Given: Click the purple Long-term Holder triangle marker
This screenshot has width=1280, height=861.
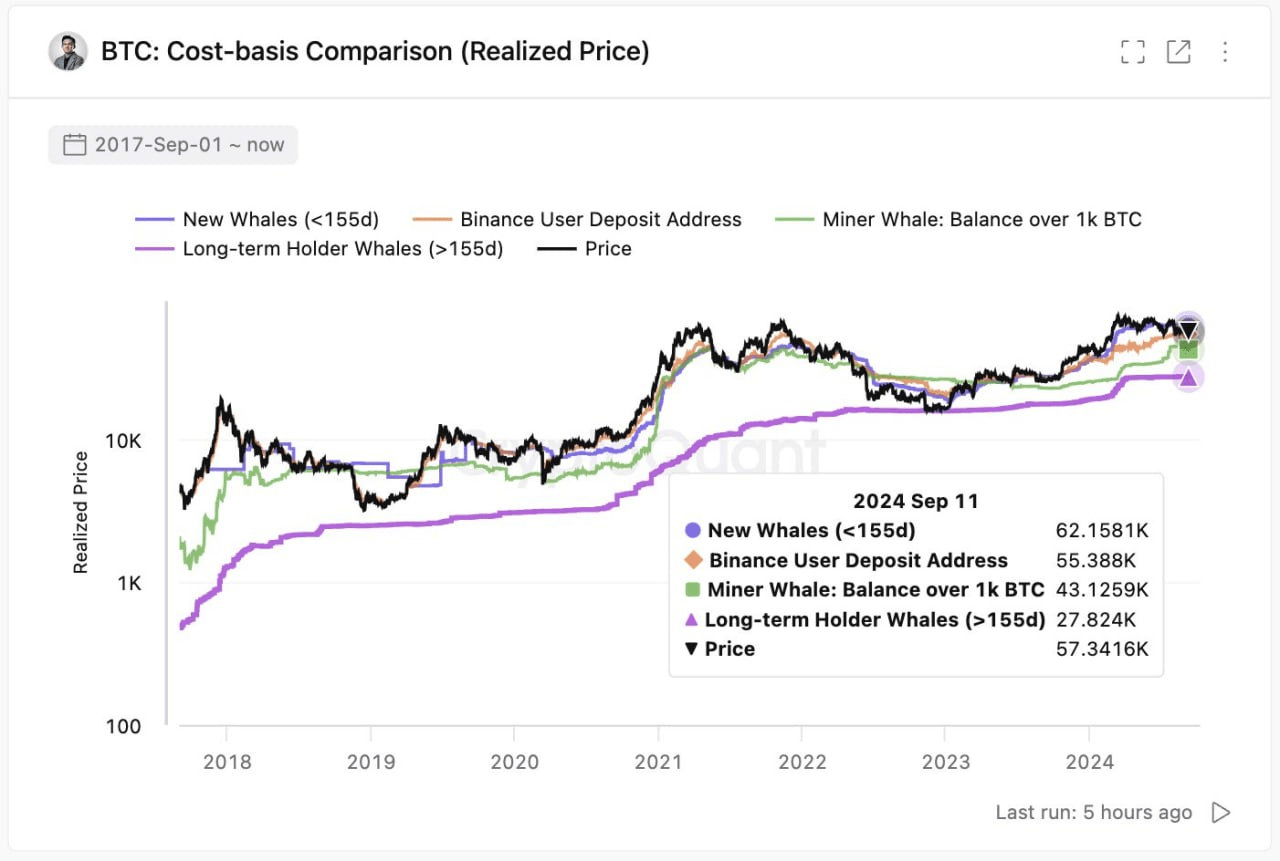Looking at the screenshot, I should pyautogui.click(x=1188, y=377).
